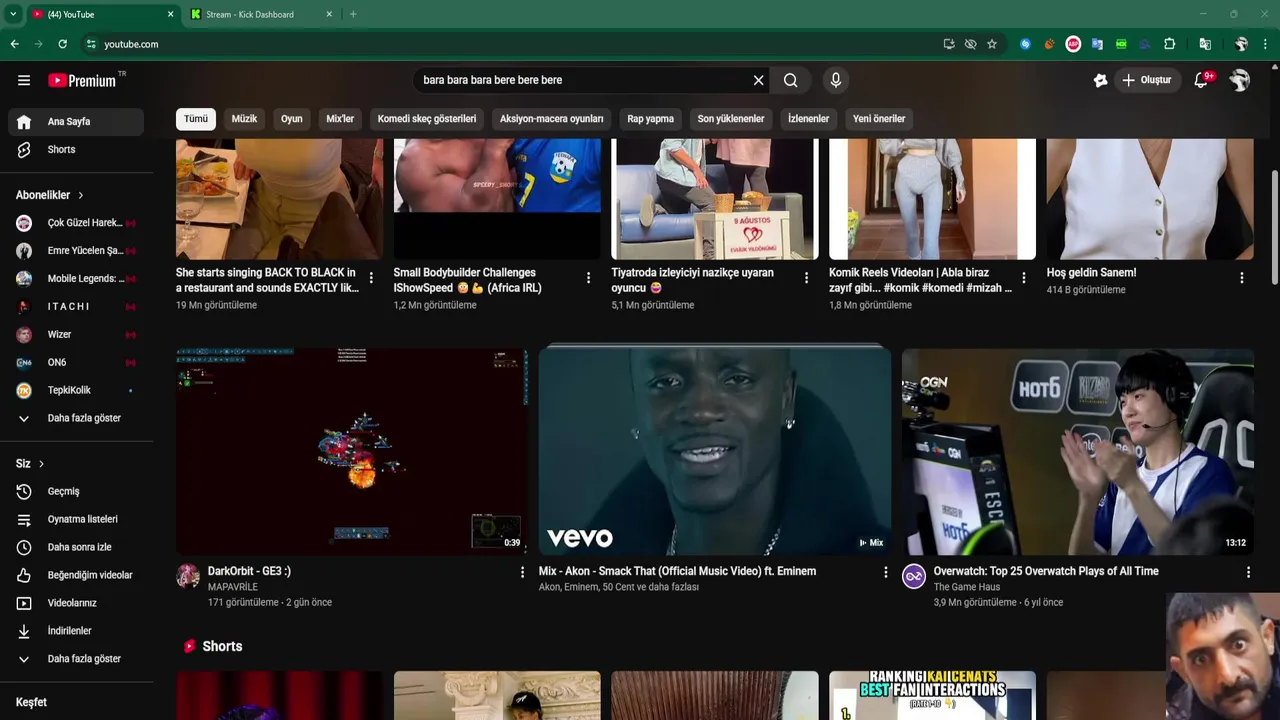Go to Ana Sayfa in the sidebar
Viewport: 1280px width, 720px height.
pos(76,122)
